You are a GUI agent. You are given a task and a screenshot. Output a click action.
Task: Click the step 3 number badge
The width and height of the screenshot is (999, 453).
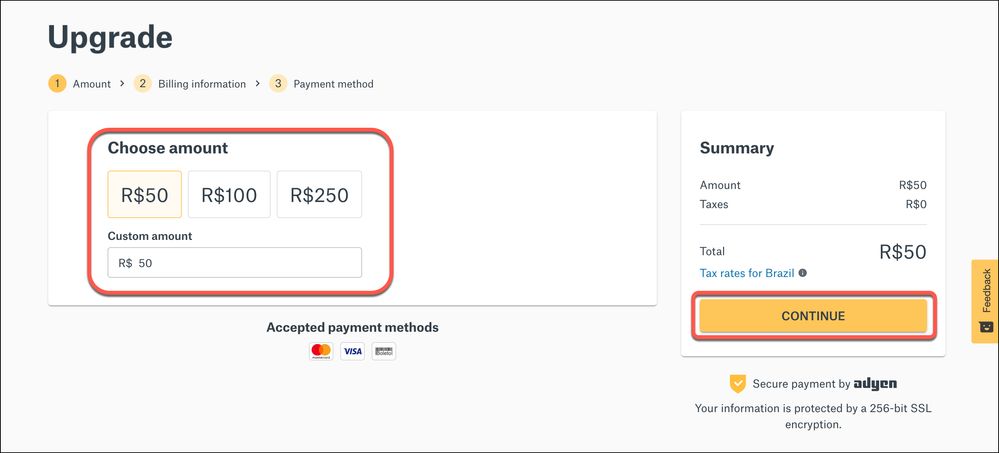point(277,84)
